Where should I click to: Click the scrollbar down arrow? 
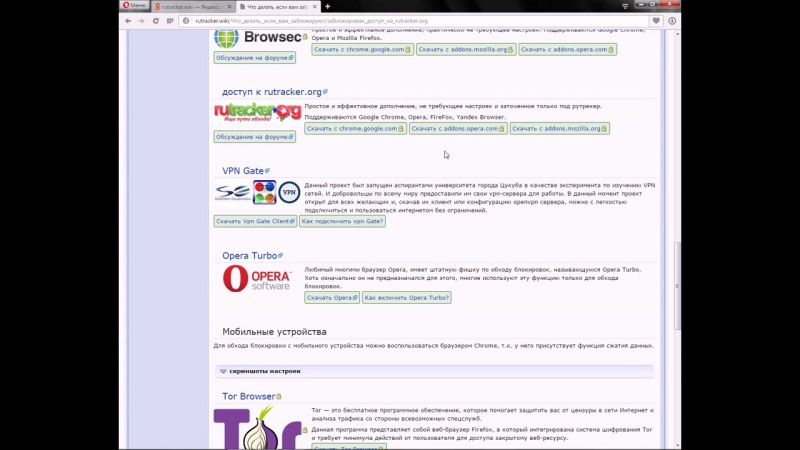click(x=677, y=445)
